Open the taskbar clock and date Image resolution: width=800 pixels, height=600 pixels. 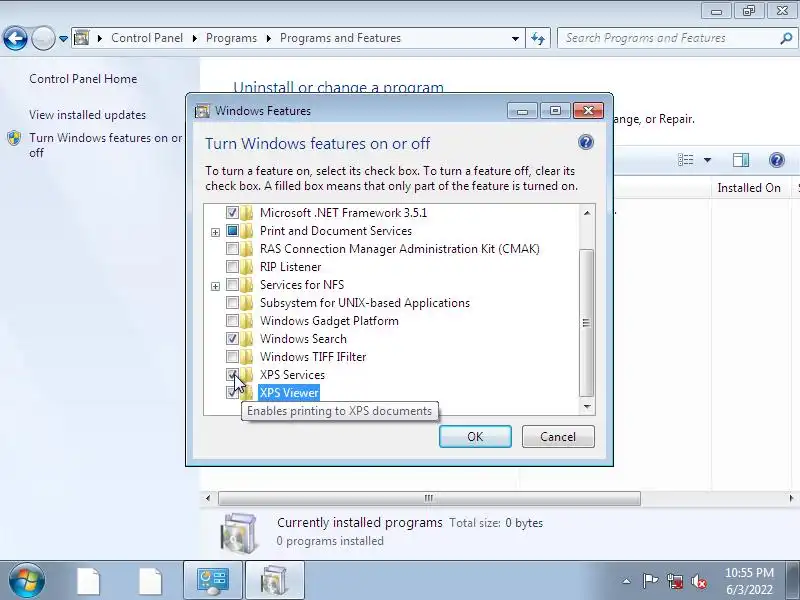(x=749, y=581)
